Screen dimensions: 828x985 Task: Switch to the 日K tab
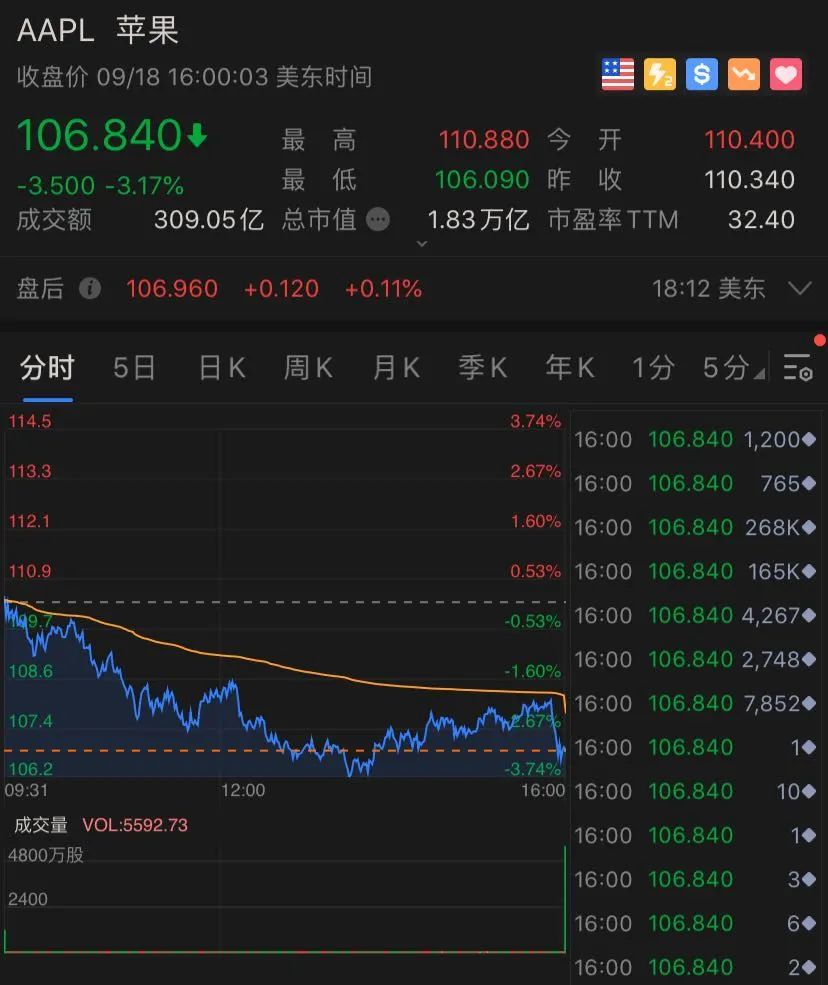pos(222,367)
